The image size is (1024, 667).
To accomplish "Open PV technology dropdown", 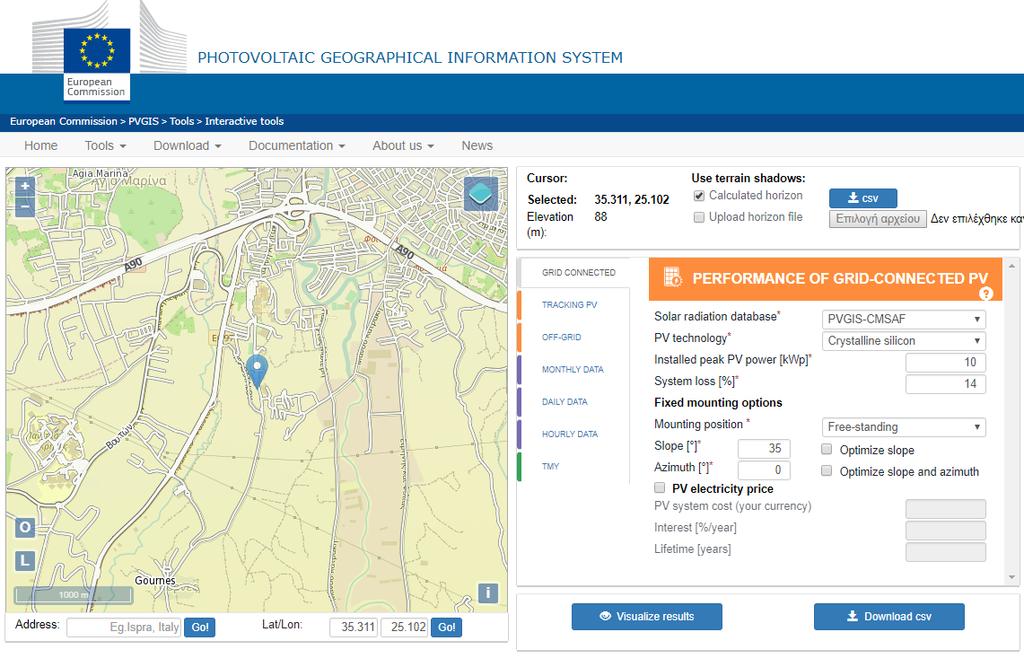I will pyautogui.click(x=903, y=340).
